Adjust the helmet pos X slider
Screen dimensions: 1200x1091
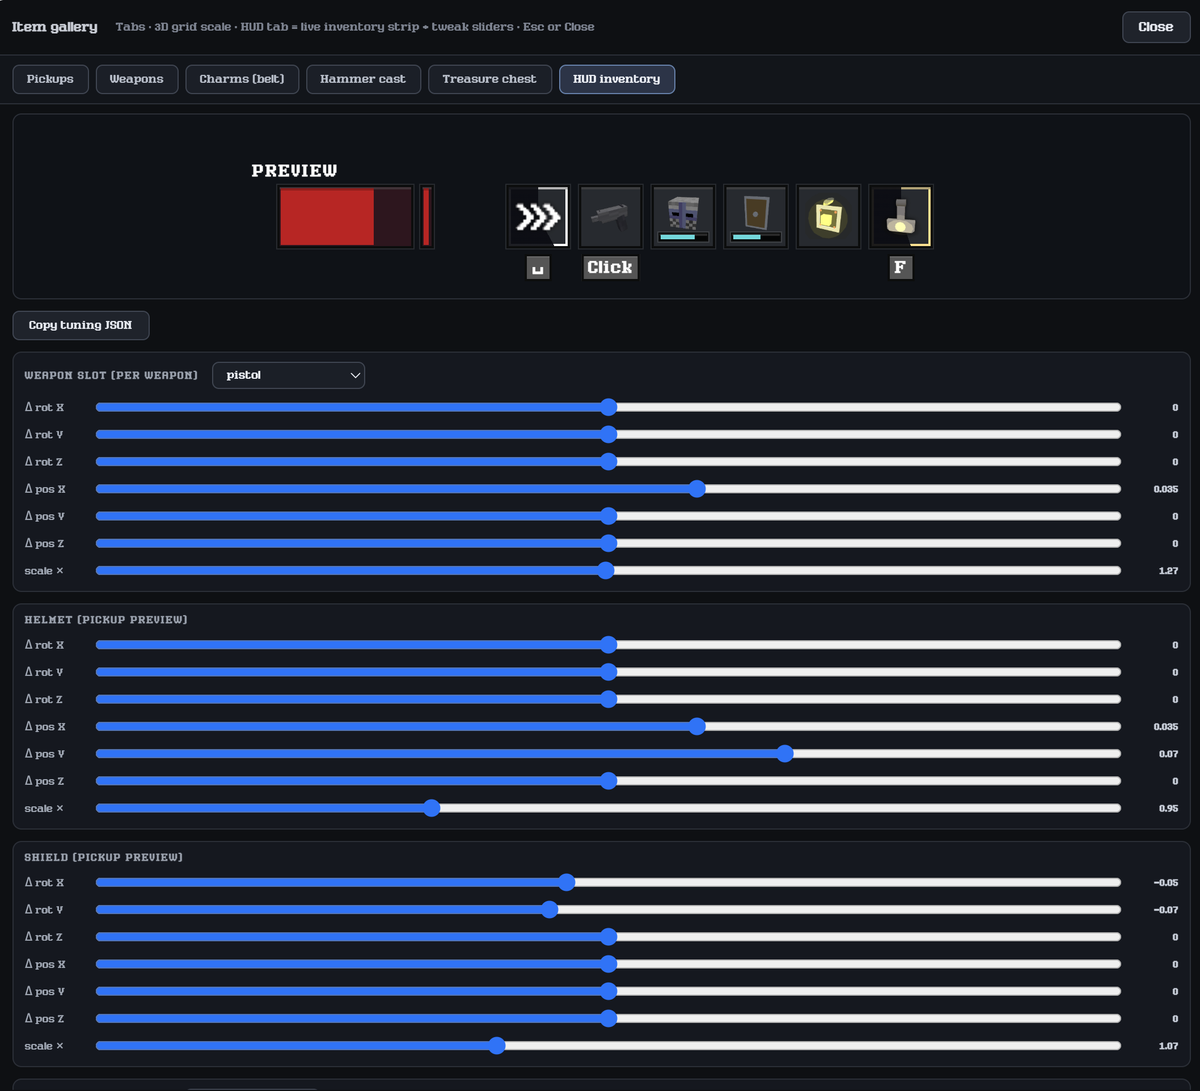[x=608, y=726]
